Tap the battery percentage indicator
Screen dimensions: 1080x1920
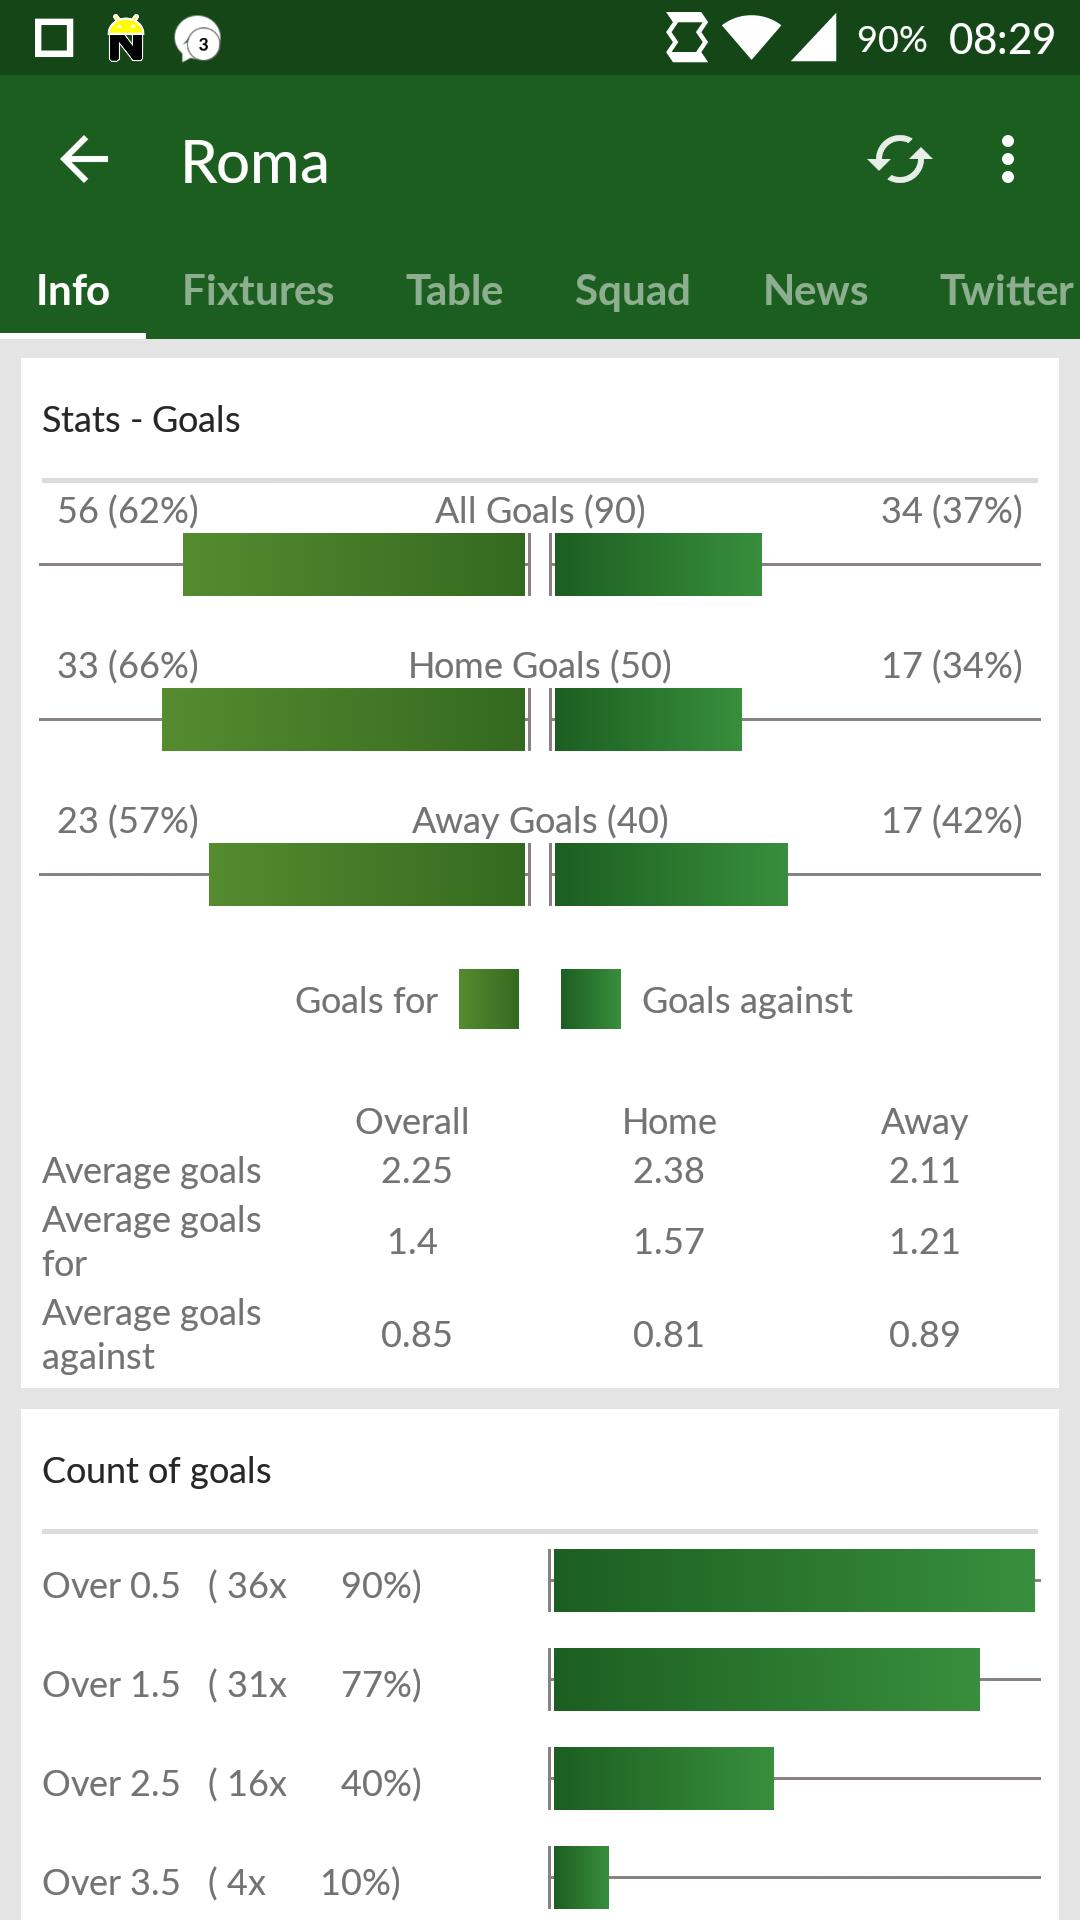[891, 39]
